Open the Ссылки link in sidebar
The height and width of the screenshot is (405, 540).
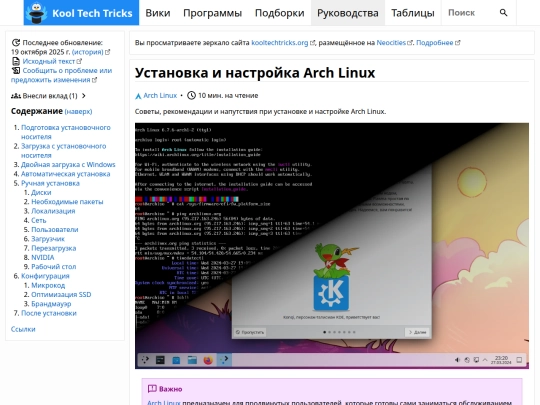(x=23, y=329)
